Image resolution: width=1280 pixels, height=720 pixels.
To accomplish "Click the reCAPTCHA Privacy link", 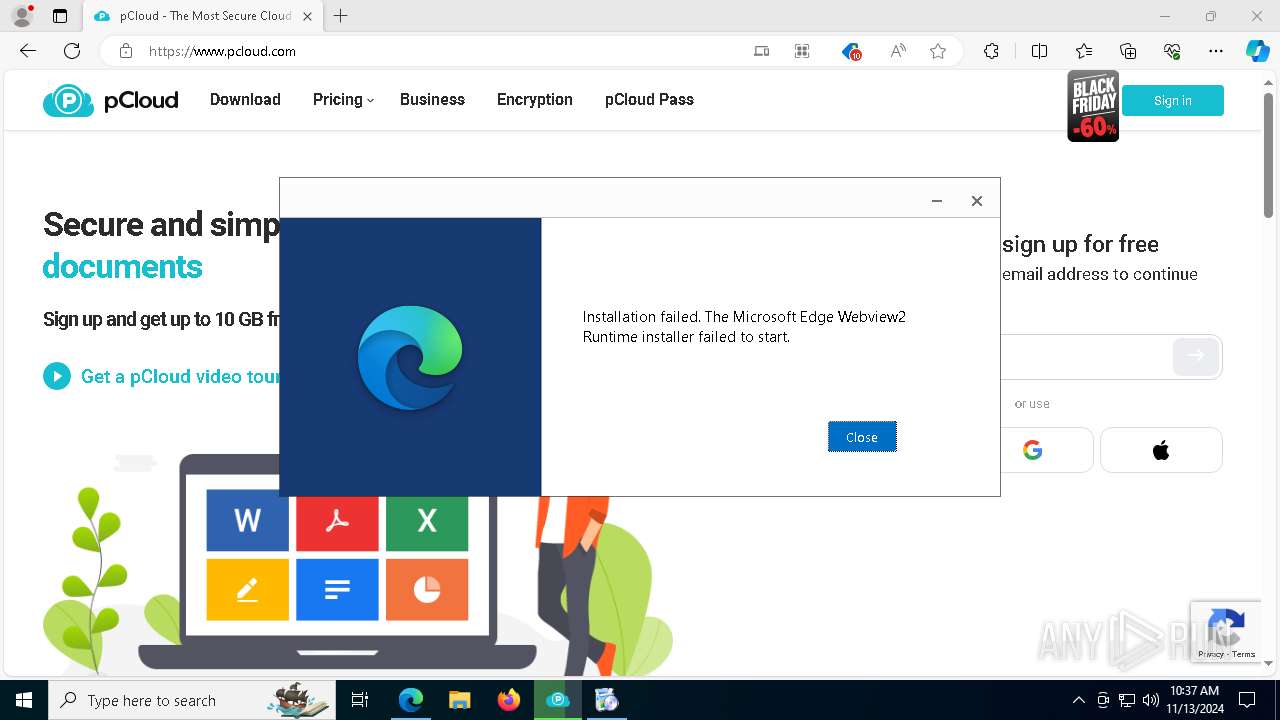I will pos(1210,654).
